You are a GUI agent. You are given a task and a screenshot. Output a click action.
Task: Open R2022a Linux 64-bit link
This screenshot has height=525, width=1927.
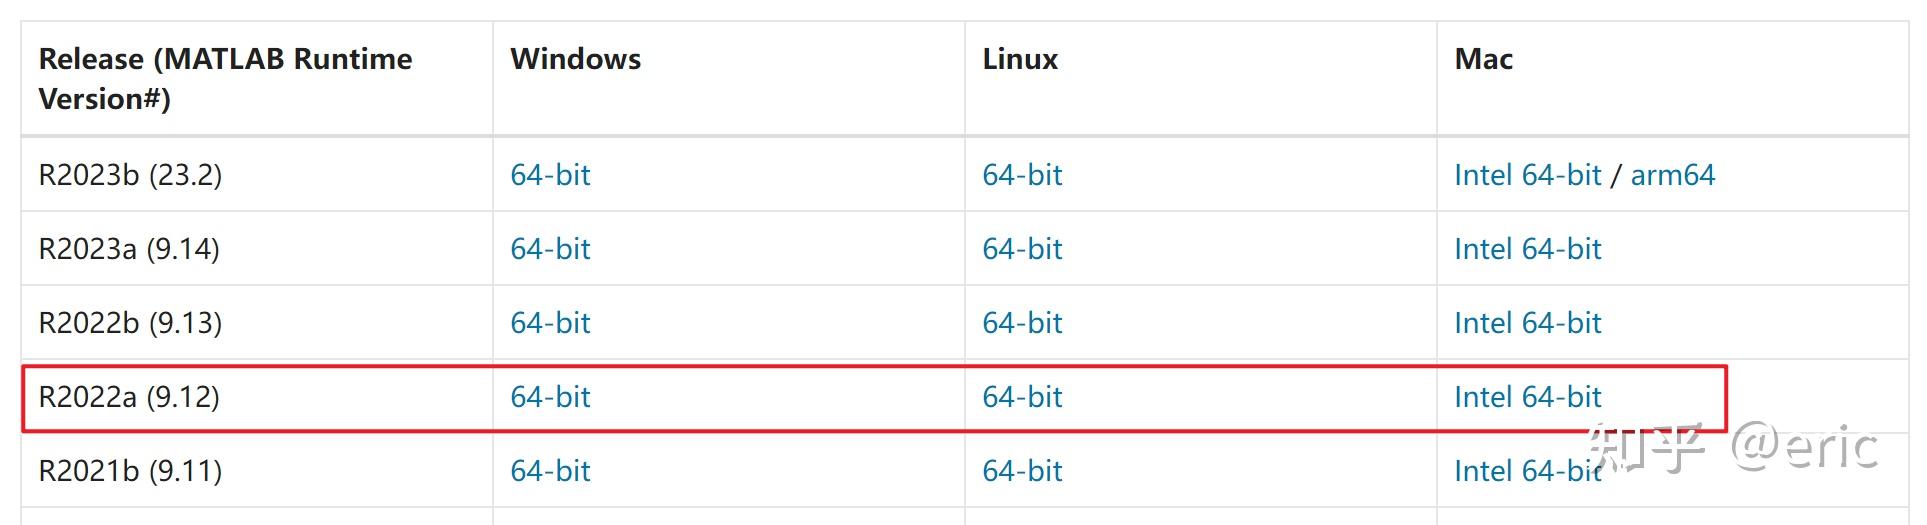(x=1022, y=397)
